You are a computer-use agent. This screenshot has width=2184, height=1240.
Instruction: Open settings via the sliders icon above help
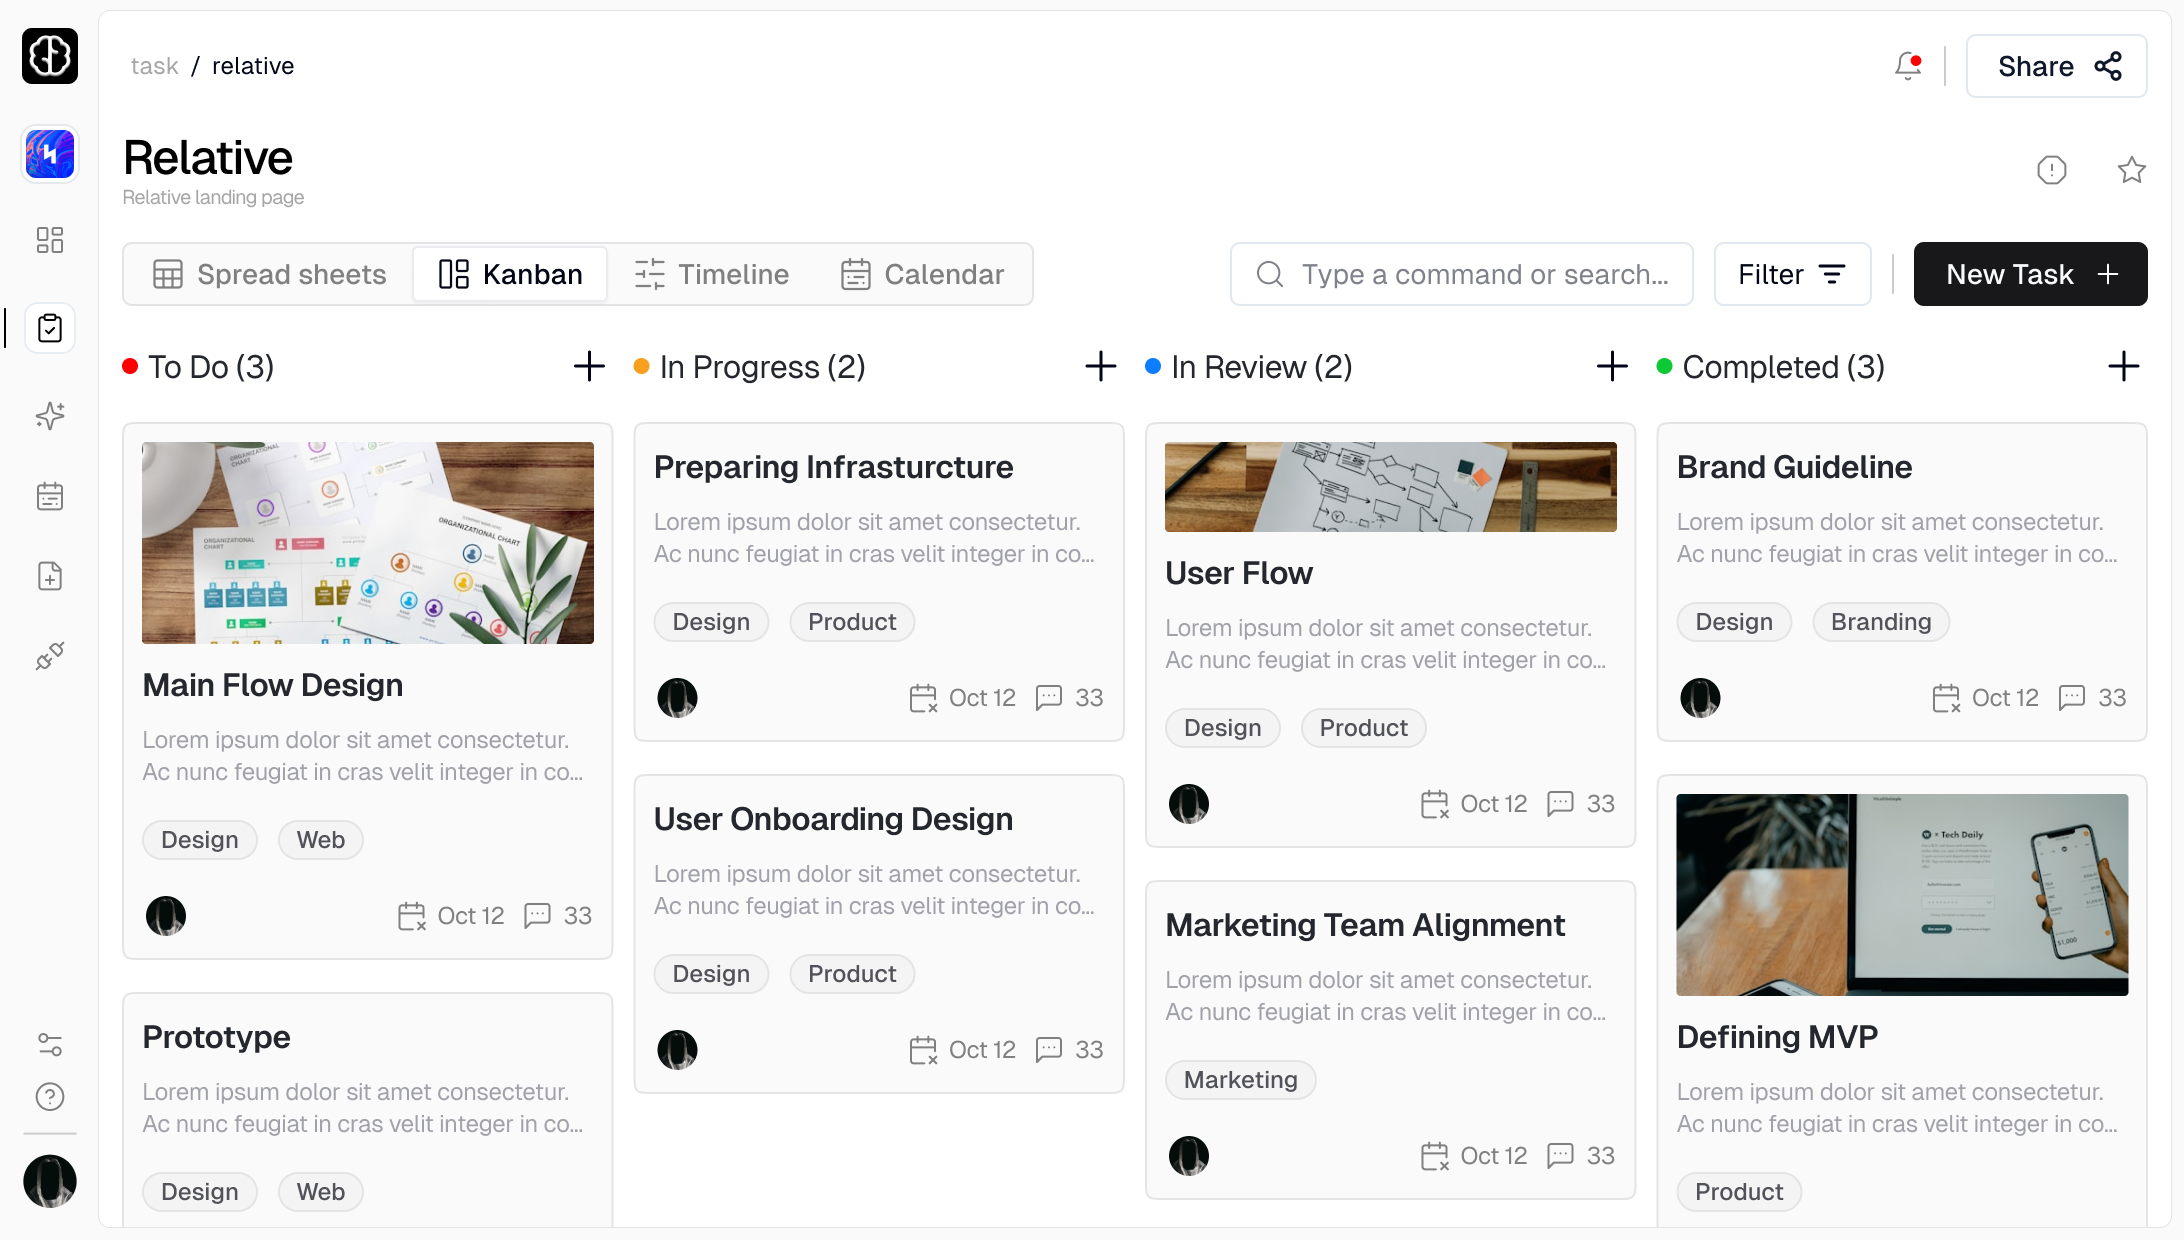coord(50,1045)
